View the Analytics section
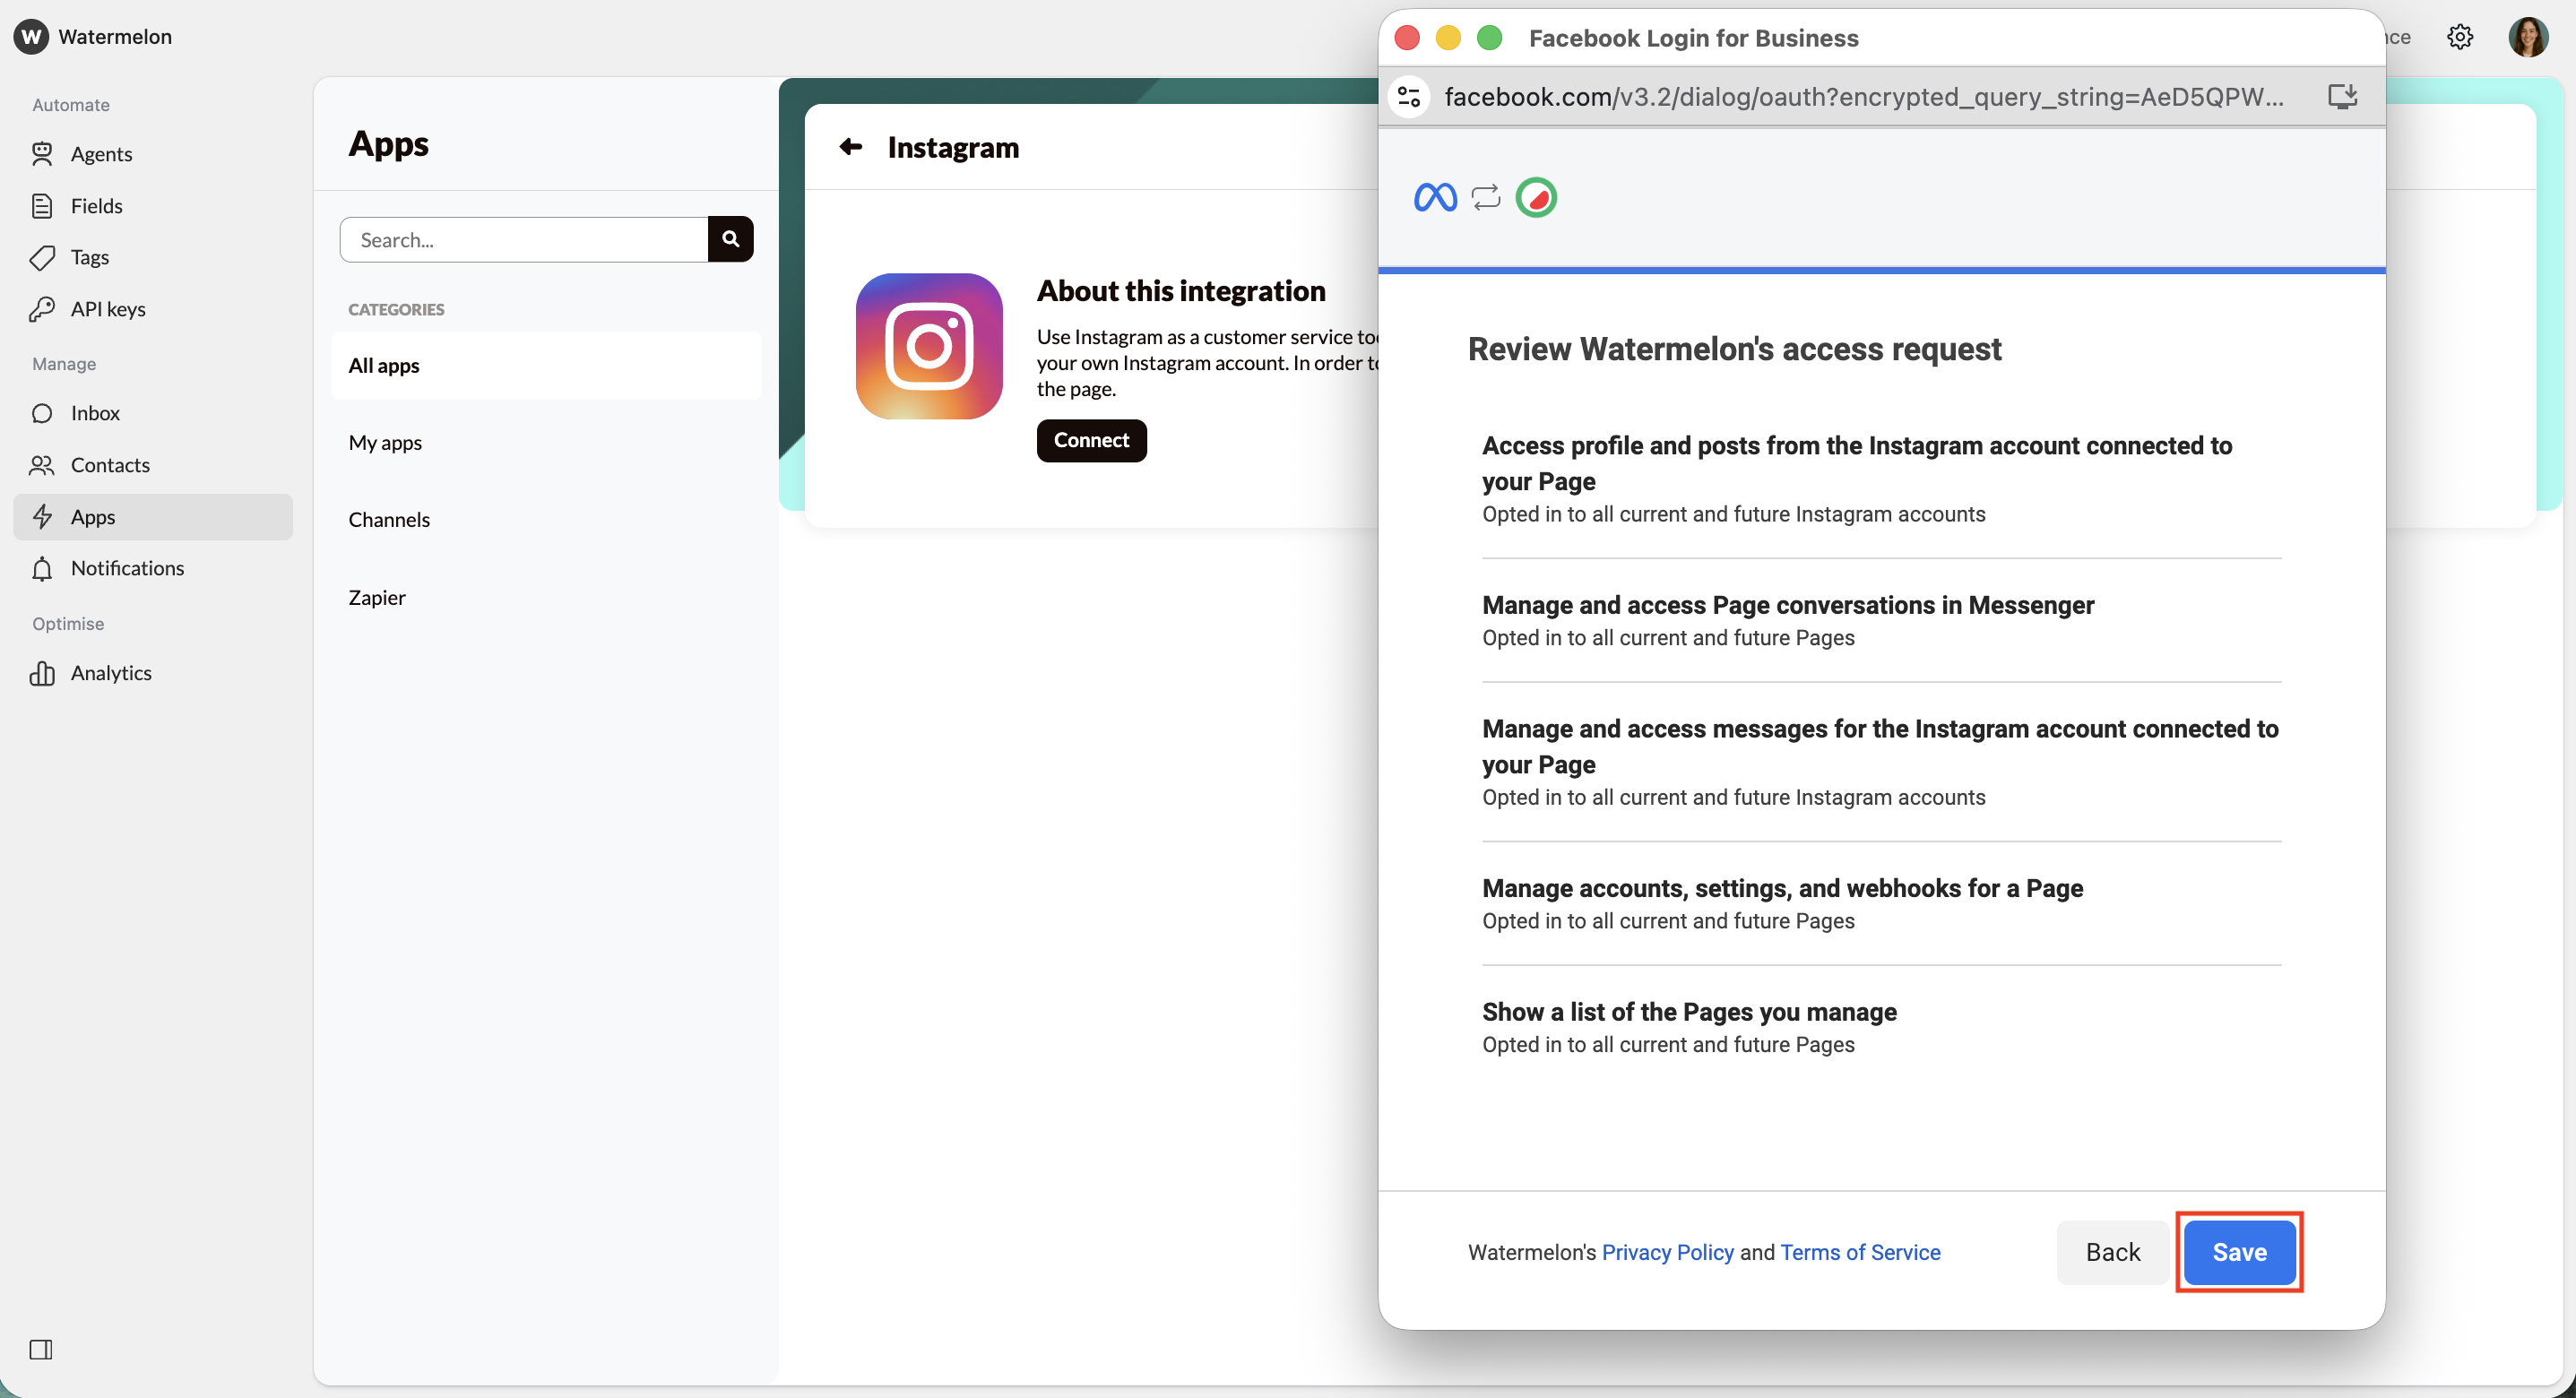This screenshot has height=1398, width=2576. click(111, 673)
